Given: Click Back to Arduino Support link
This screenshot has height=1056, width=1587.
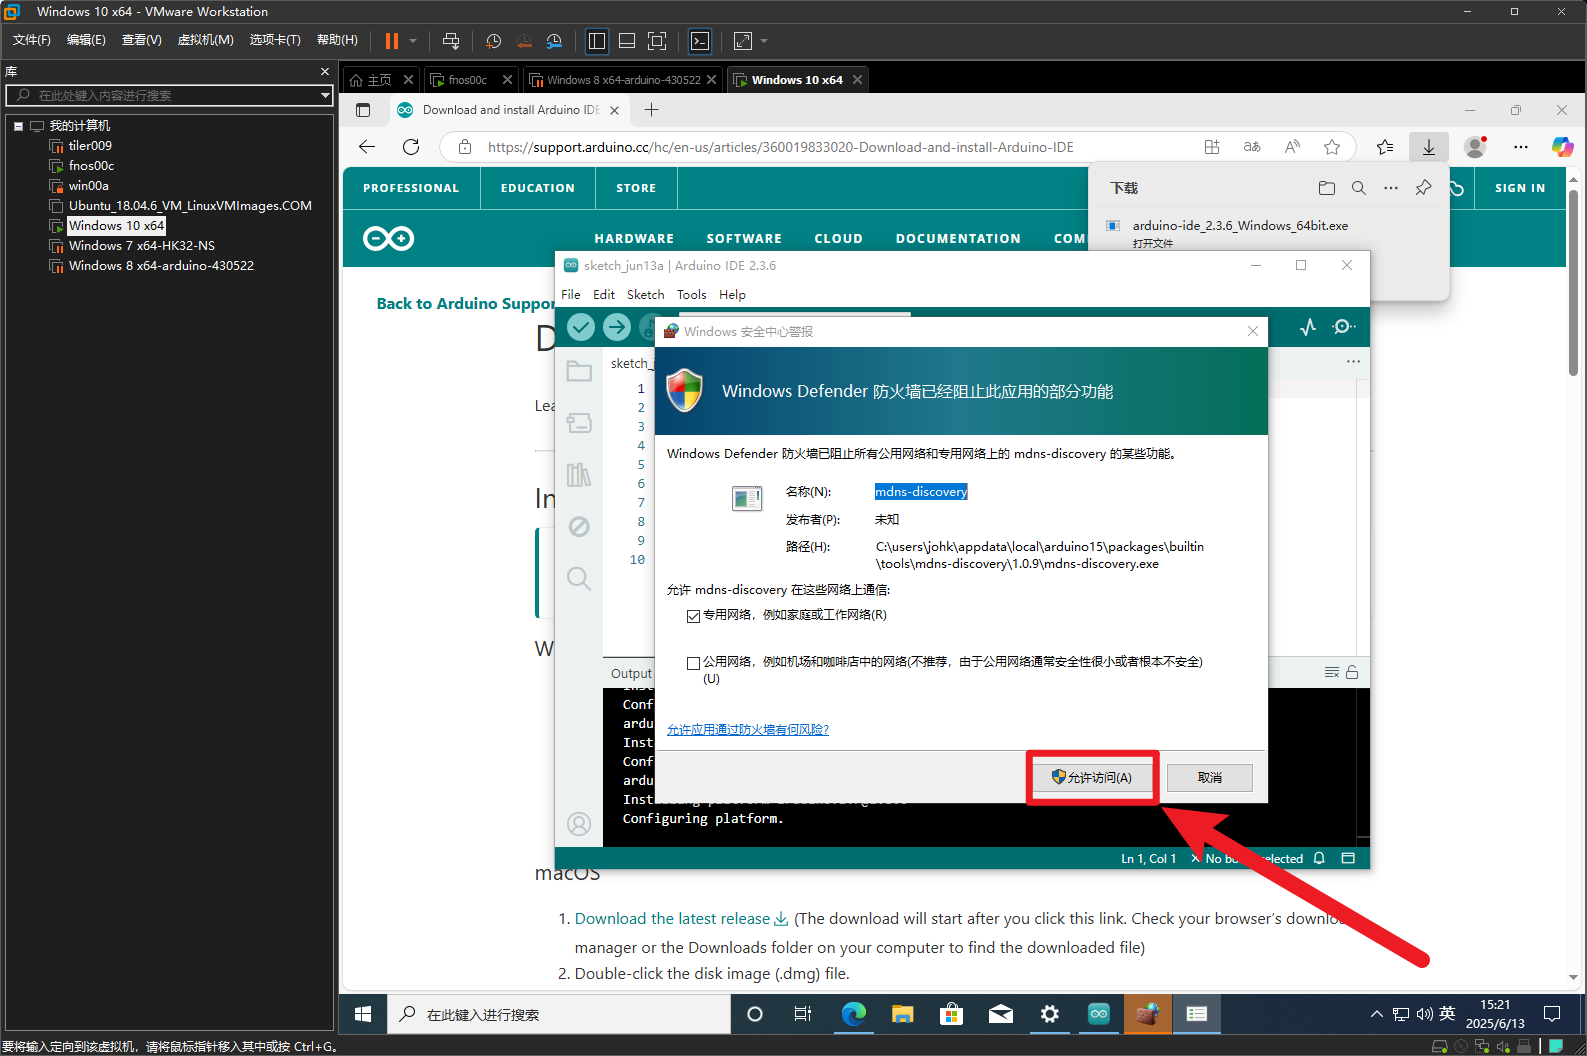Looking at the screenshot, I should pyautogui.click(x=465, y=304).
